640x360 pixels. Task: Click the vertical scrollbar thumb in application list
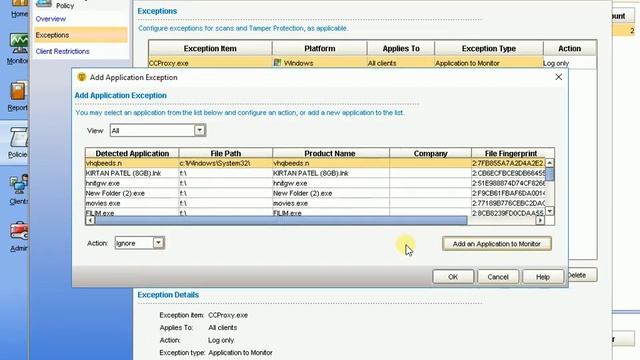point(550,173)
